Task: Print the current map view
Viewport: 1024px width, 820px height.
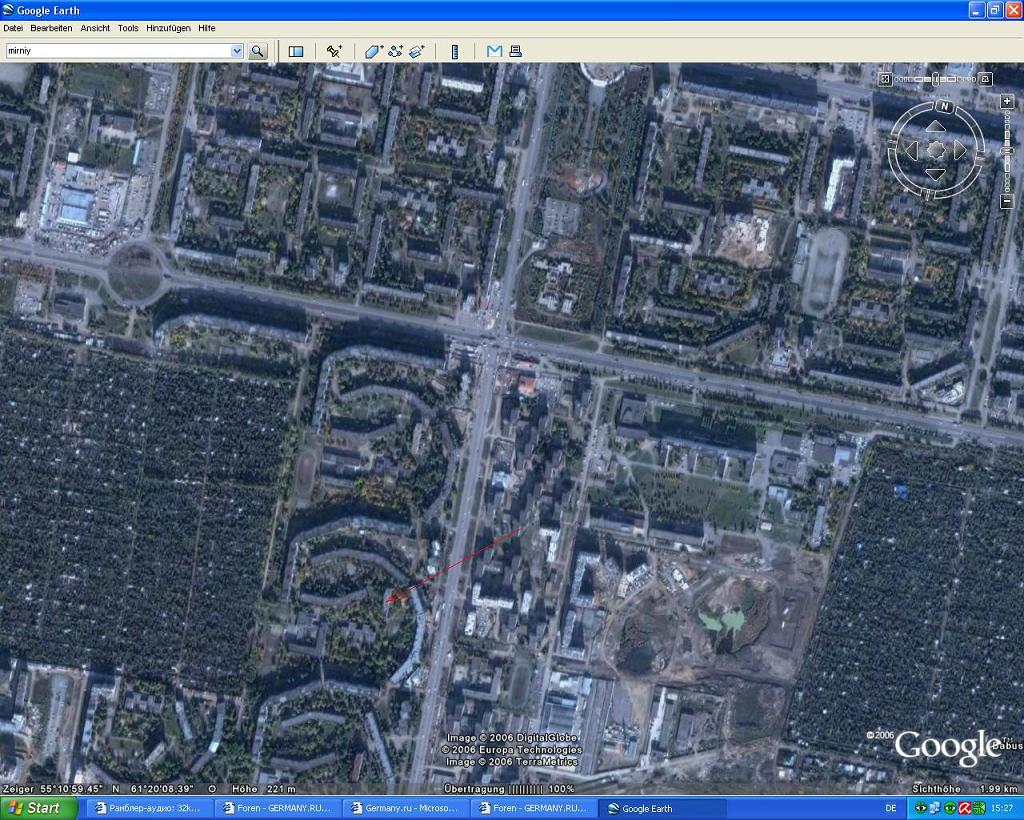Action: [515, 51]
